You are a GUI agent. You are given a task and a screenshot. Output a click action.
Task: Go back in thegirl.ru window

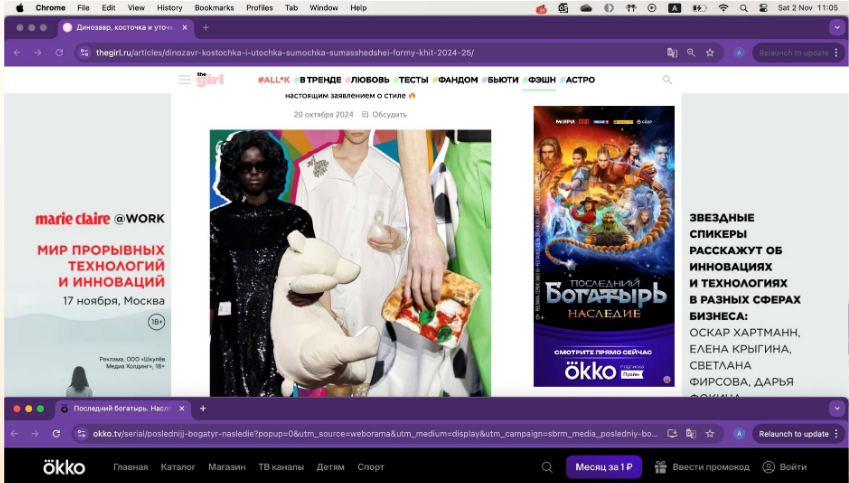pyautogui.click(x=17, y=53)
